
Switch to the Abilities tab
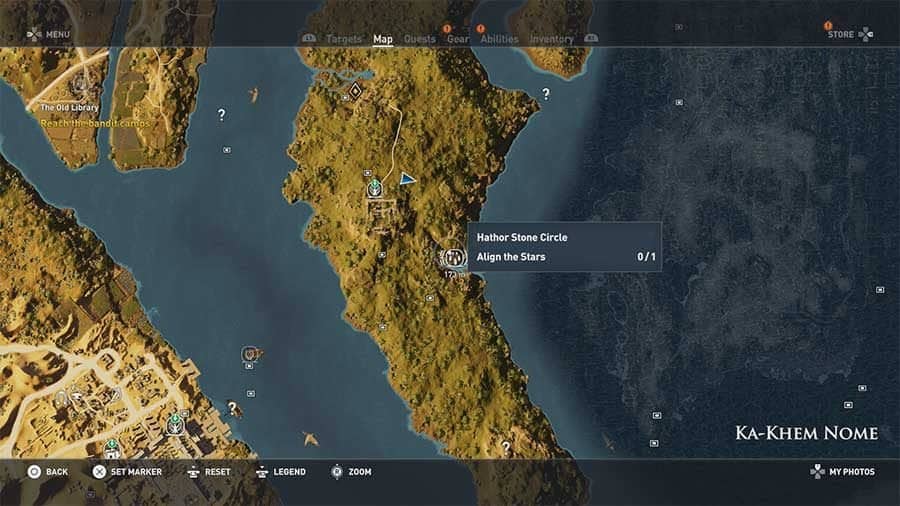(499, 39)
